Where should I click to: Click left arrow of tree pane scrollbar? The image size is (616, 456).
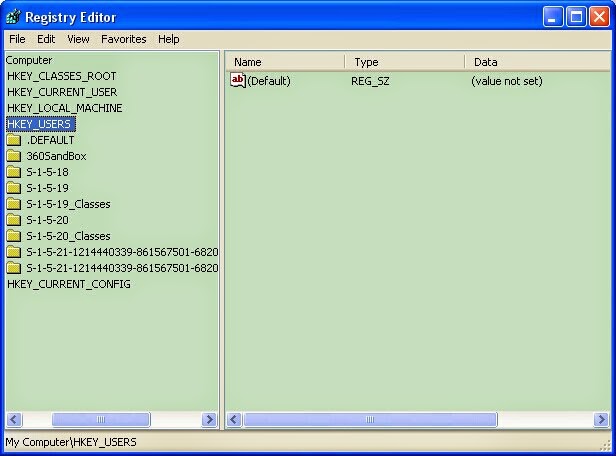click(14, 419)
